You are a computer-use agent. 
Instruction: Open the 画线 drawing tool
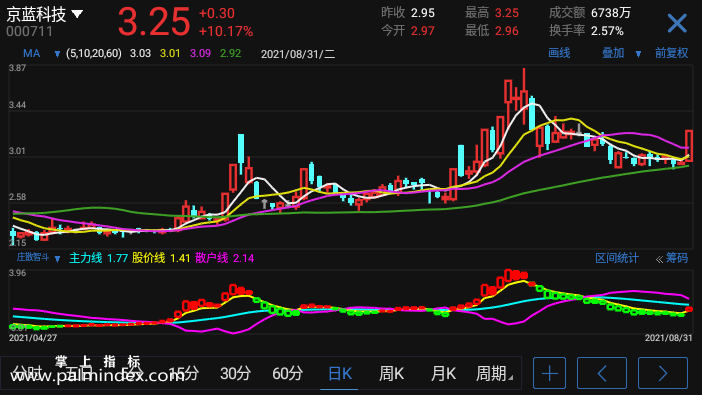click(x=559, y=53)
